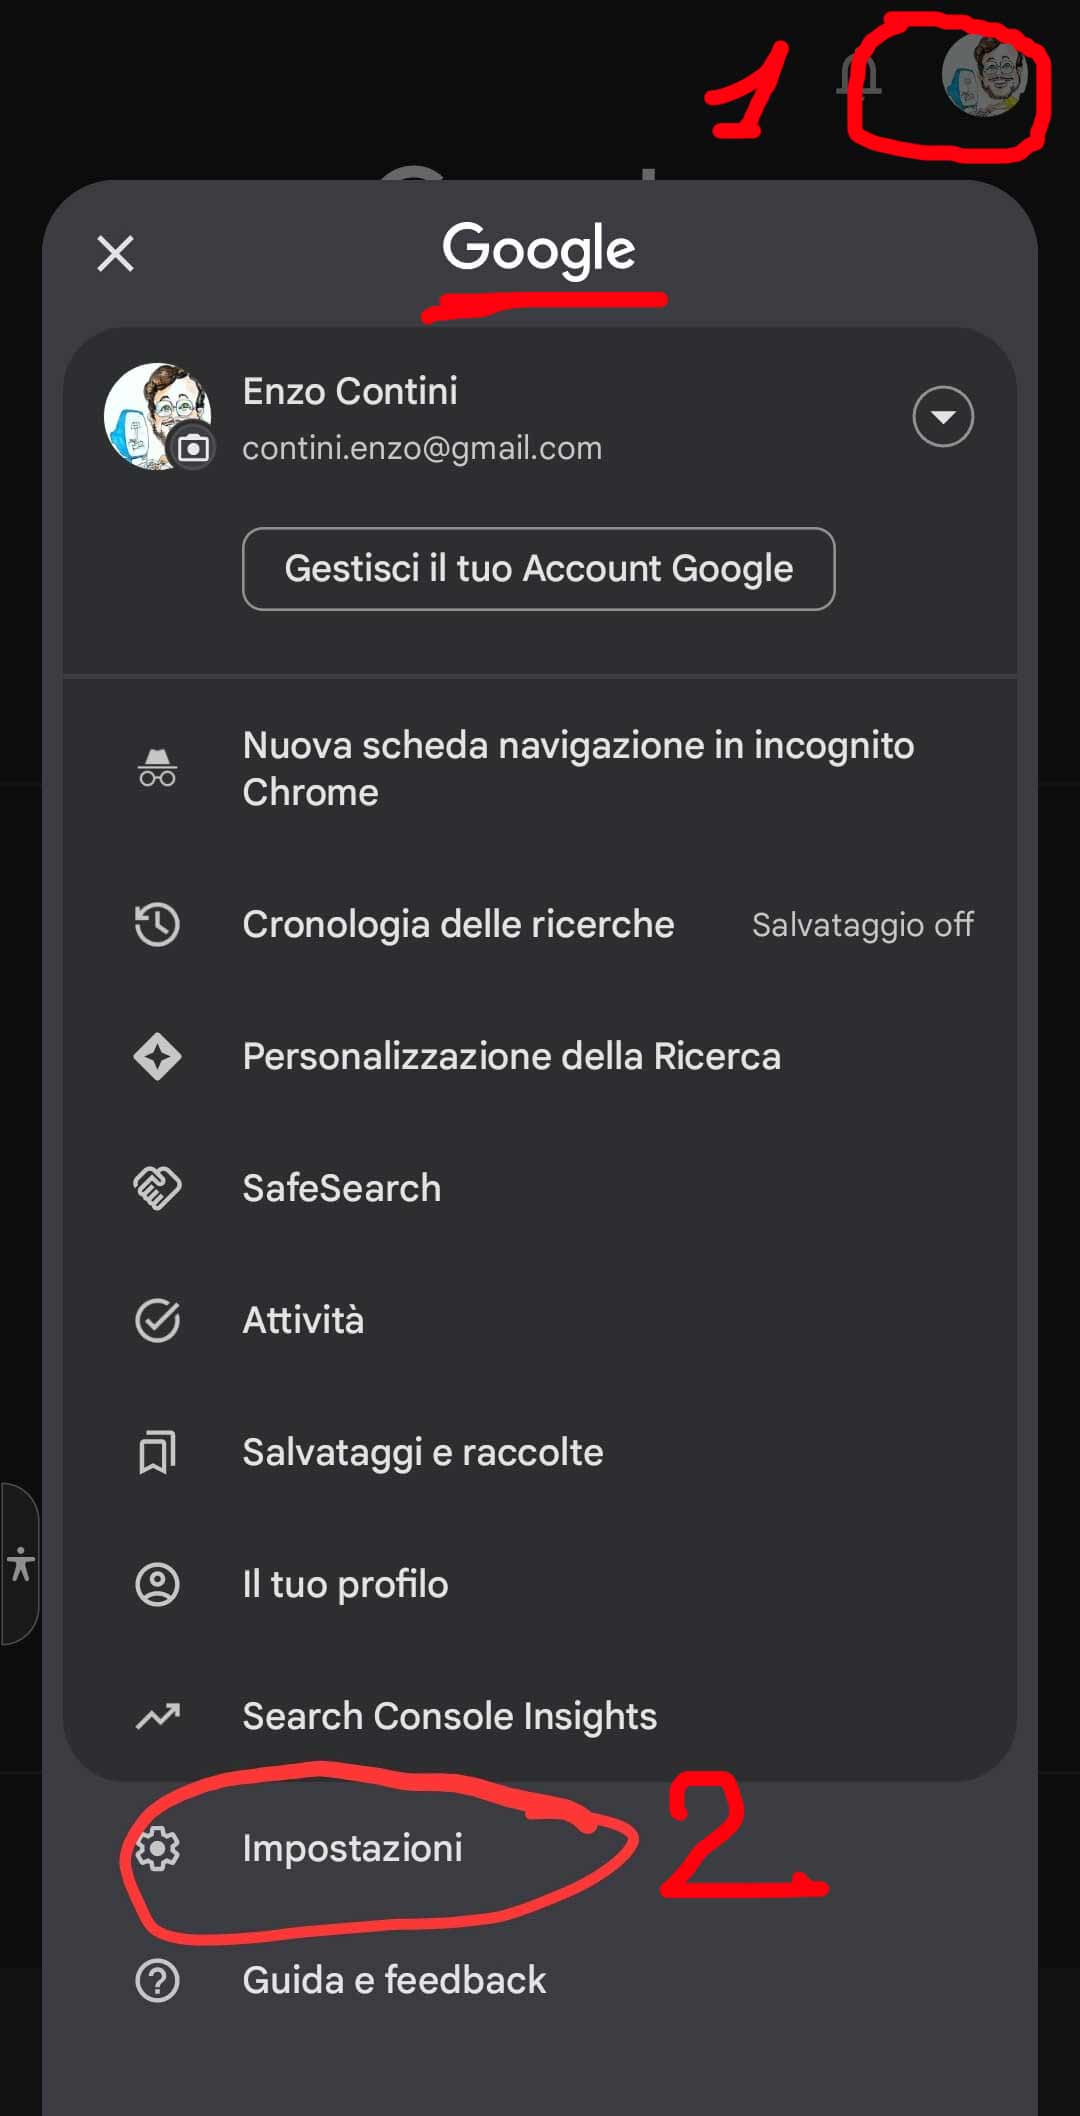Screen dimensions: 1080x2116
Task: Tap the Salvataggio off status
Action: [x=862, y=925]
